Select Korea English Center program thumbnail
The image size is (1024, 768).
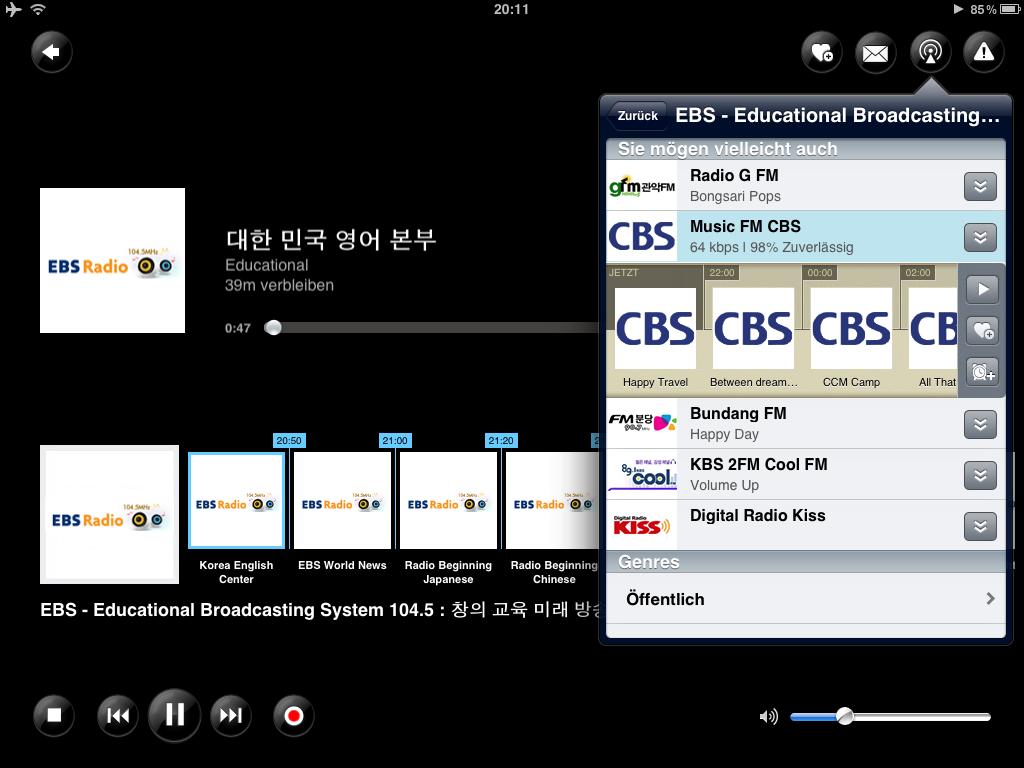point(236,501)
